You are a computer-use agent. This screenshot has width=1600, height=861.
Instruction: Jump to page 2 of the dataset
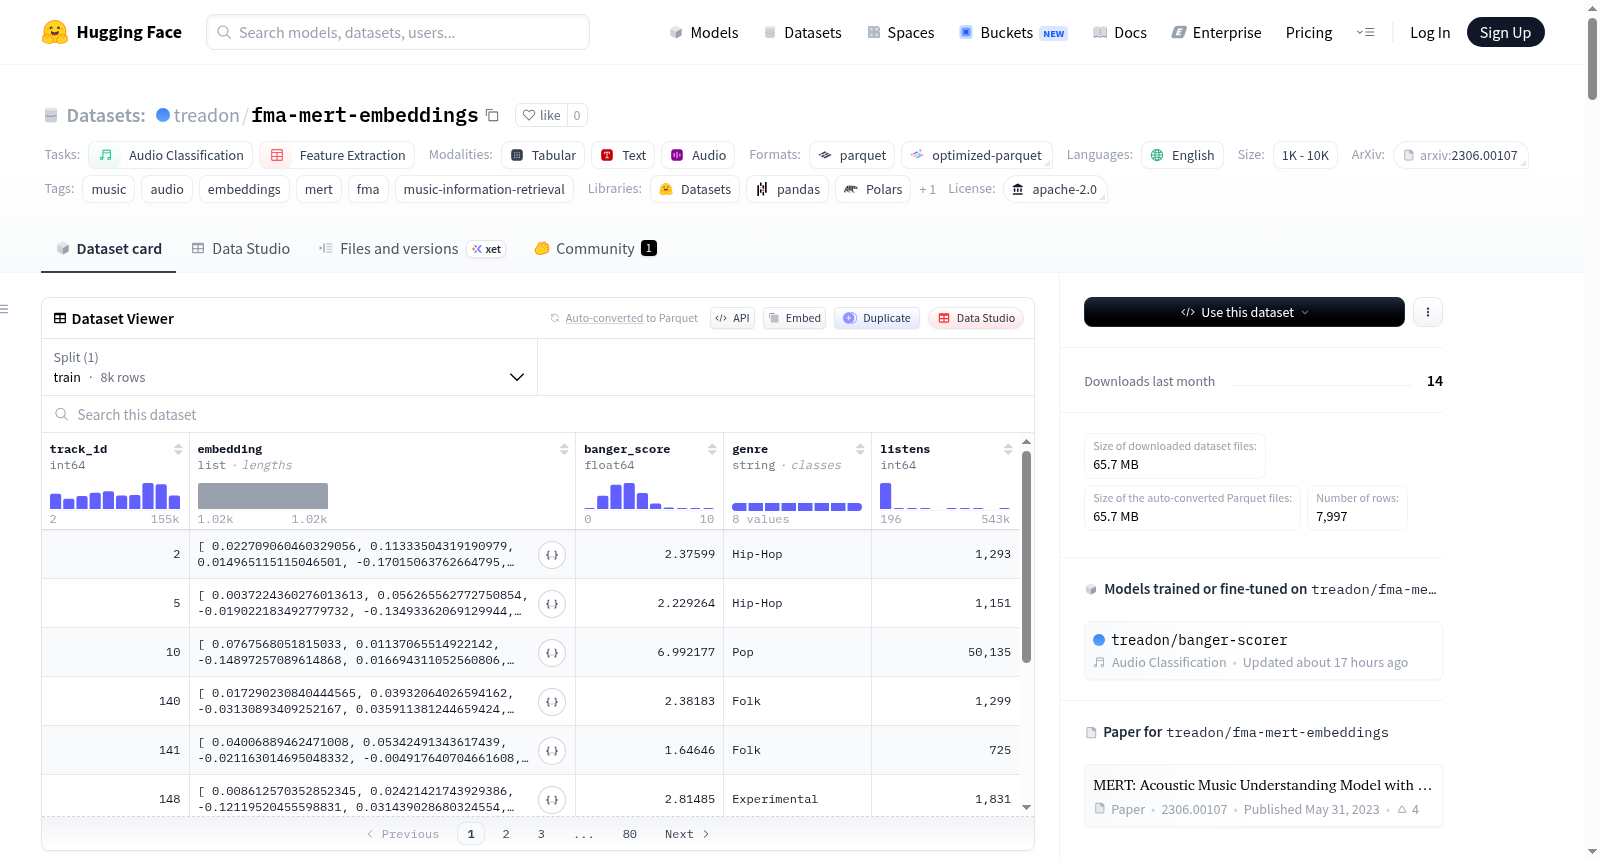click(x=506, y=834)
